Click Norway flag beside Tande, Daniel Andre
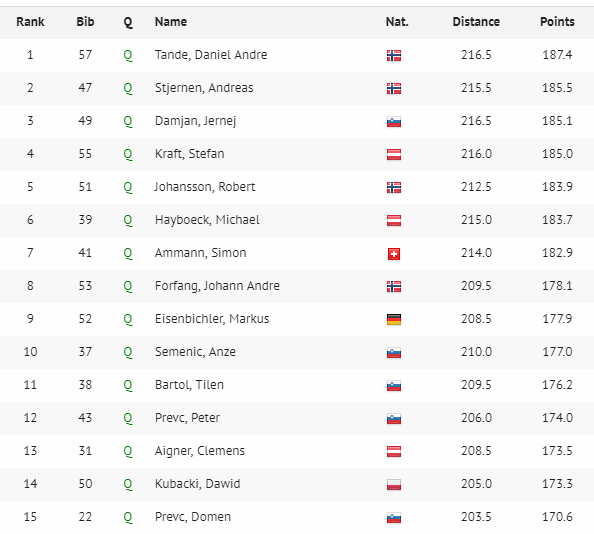 394,56
